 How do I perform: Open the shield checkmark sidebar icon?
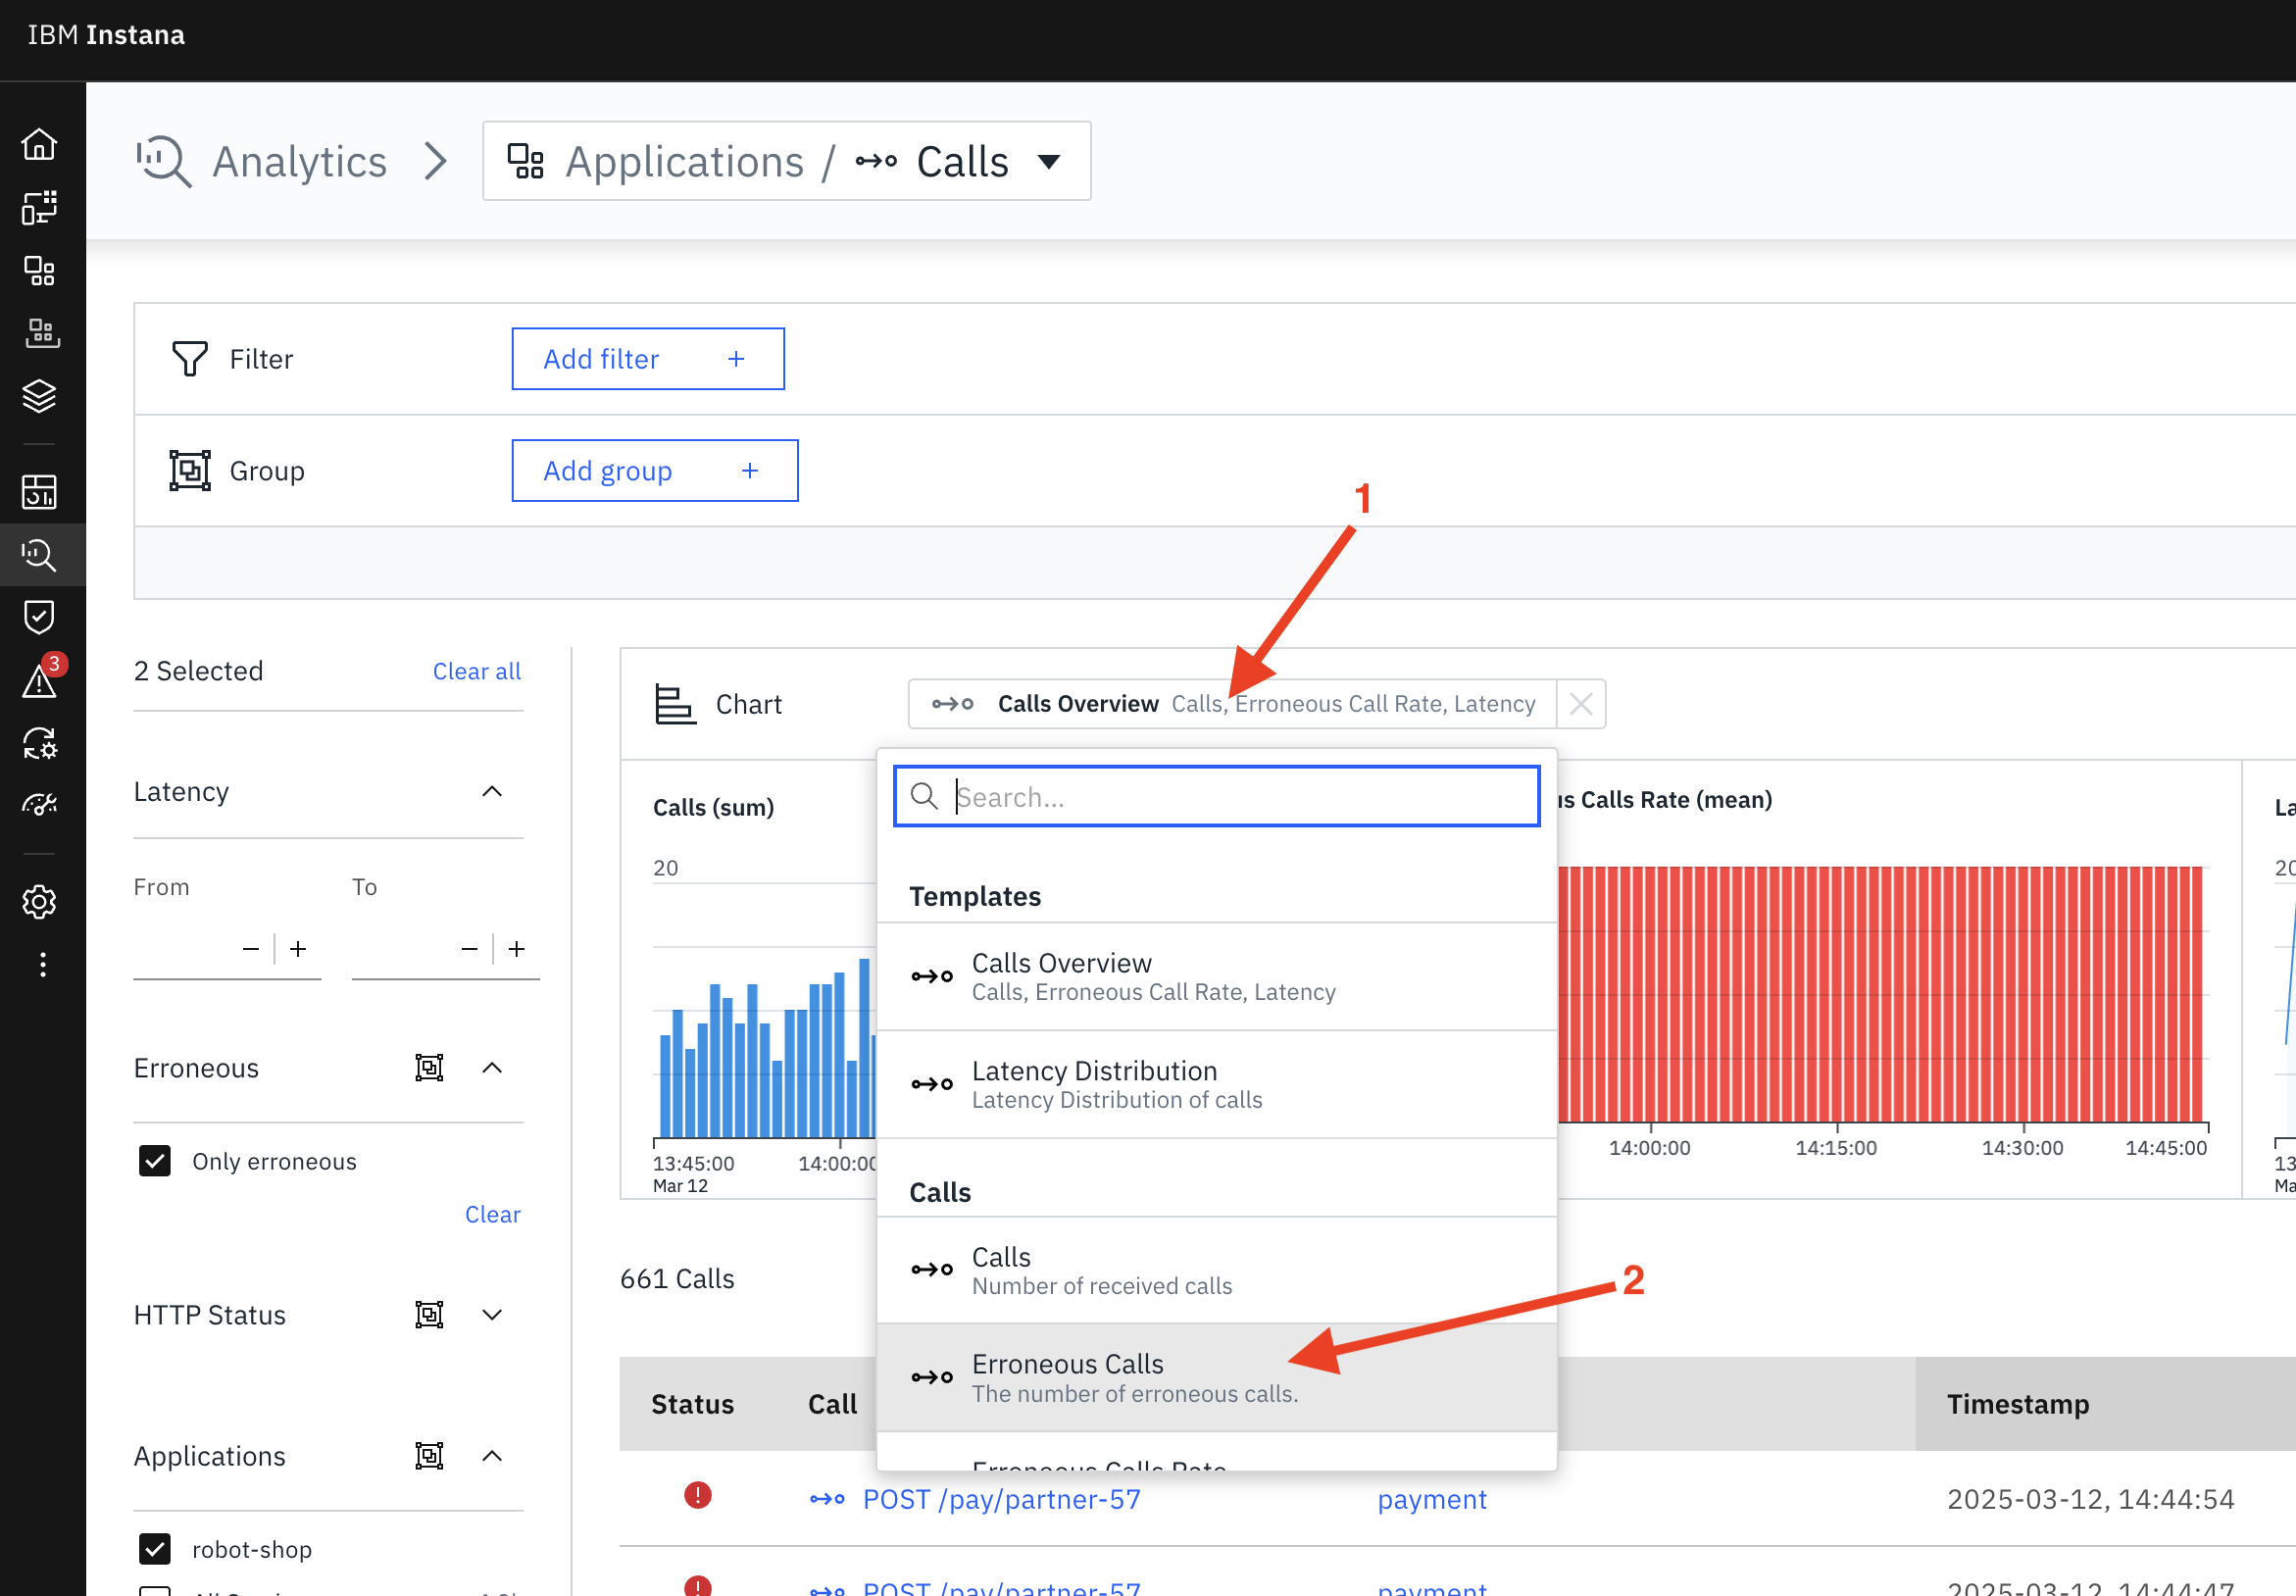coord(39,617)
